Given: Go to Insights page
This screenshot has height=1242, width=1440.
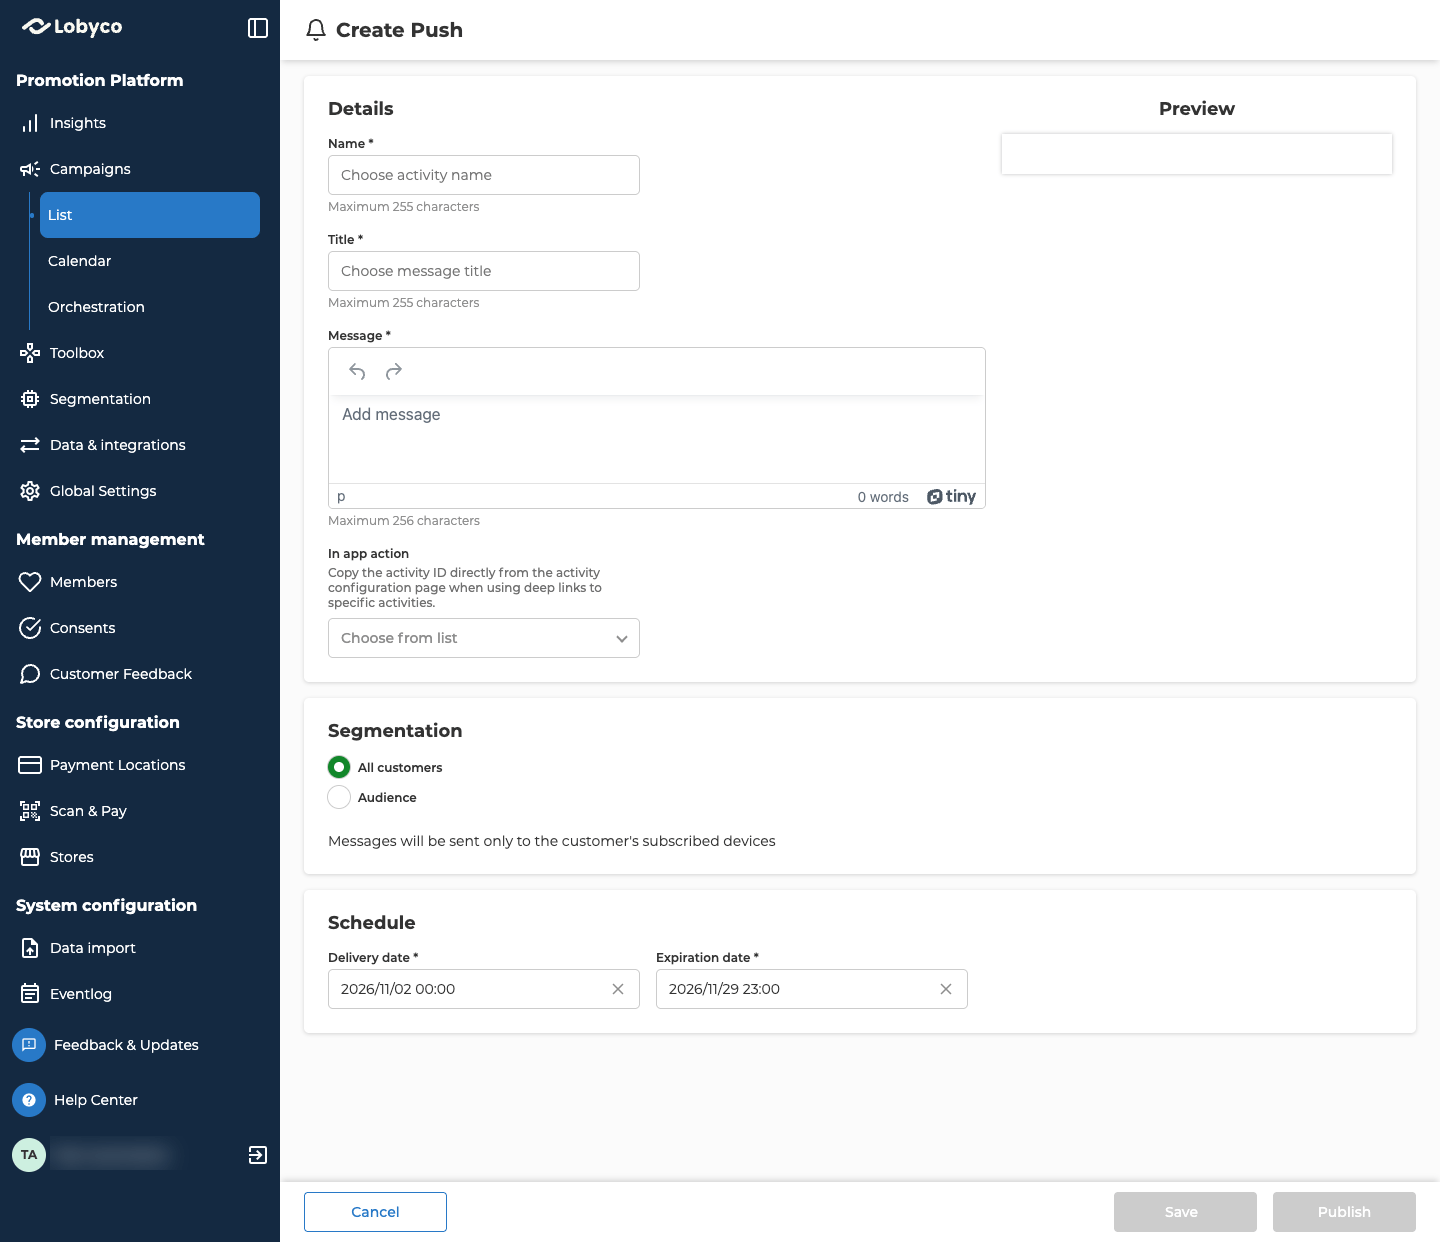Looking at the screenshot, I should coord(78,123).
